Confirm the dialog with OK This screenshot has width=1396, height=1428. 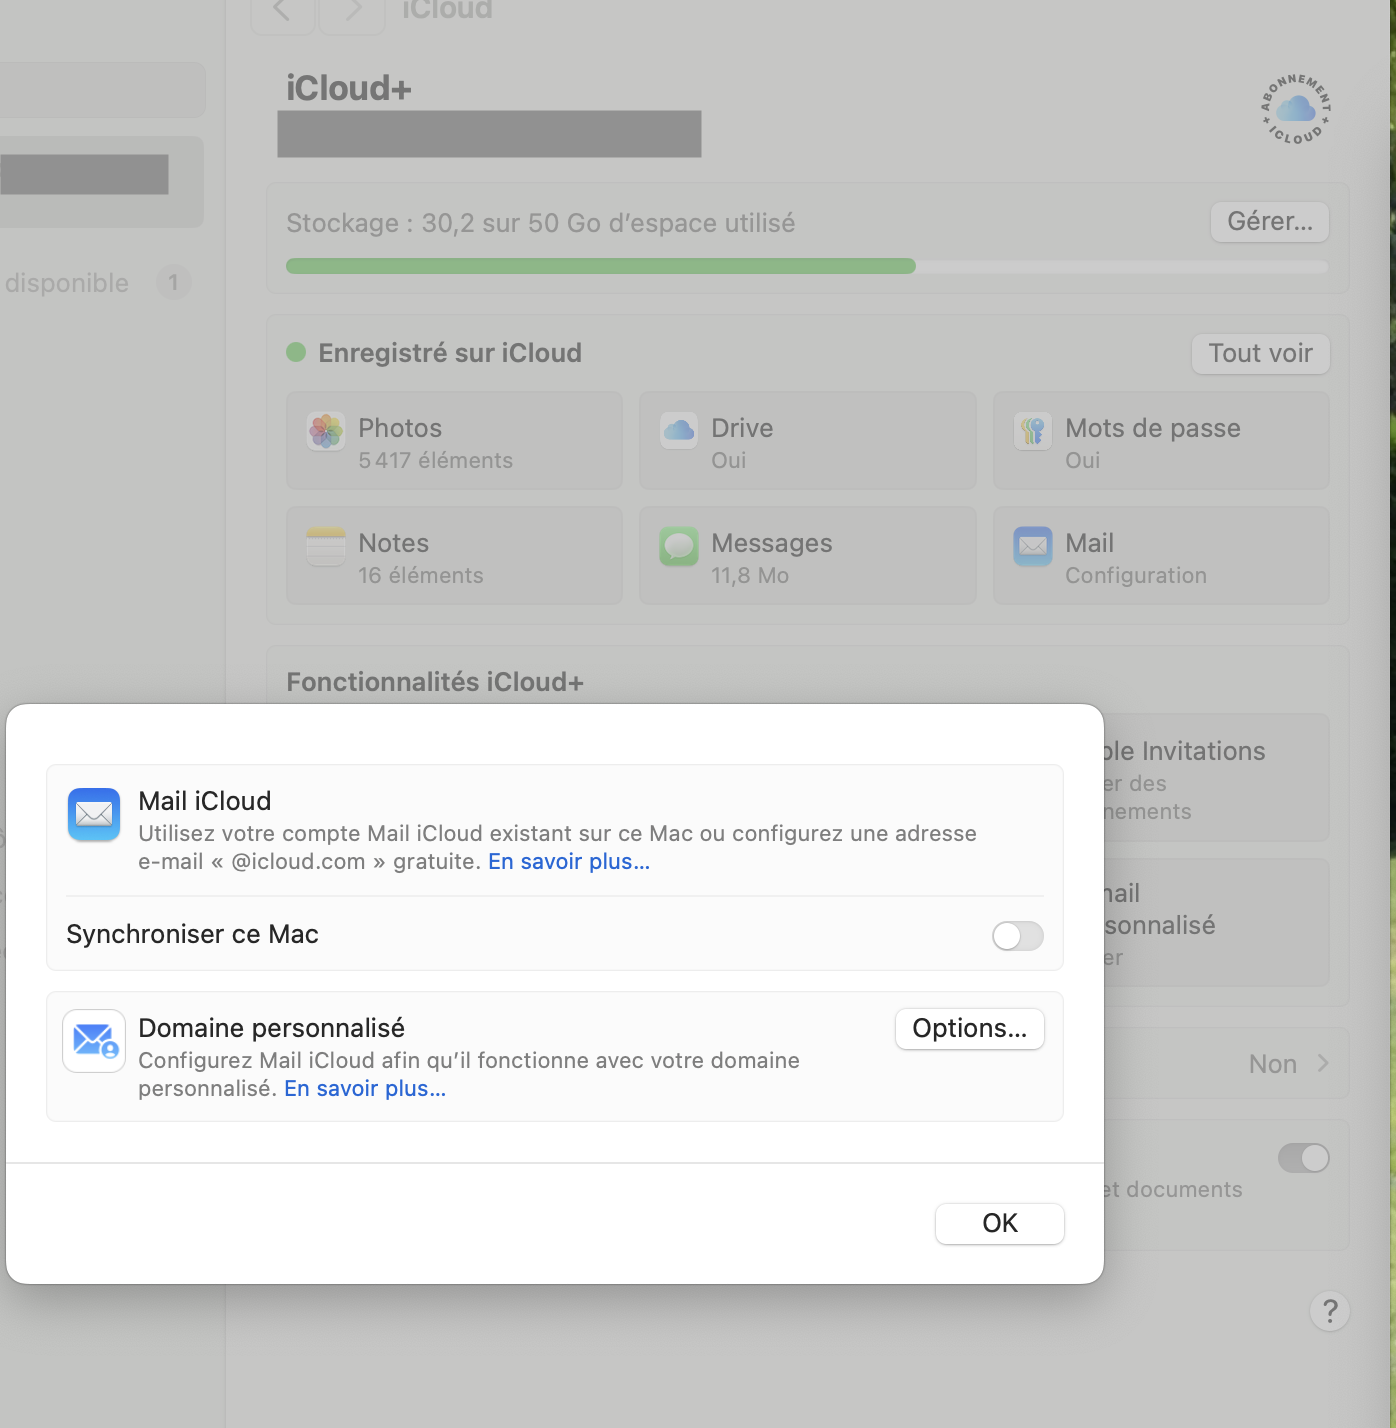click(x=1000, y=1223)
